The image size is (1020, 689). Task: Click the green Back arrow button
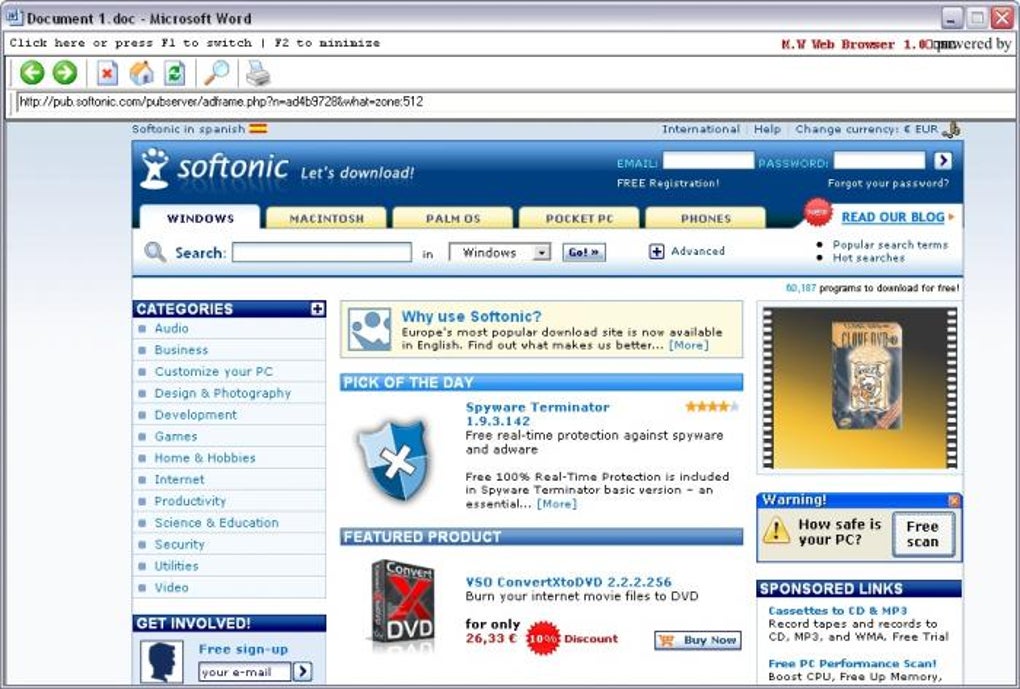click(x=32, y=73)
